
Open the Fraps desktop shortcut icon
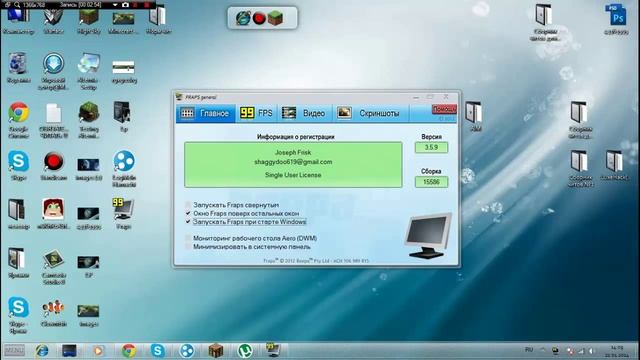[x=123, y=209]
